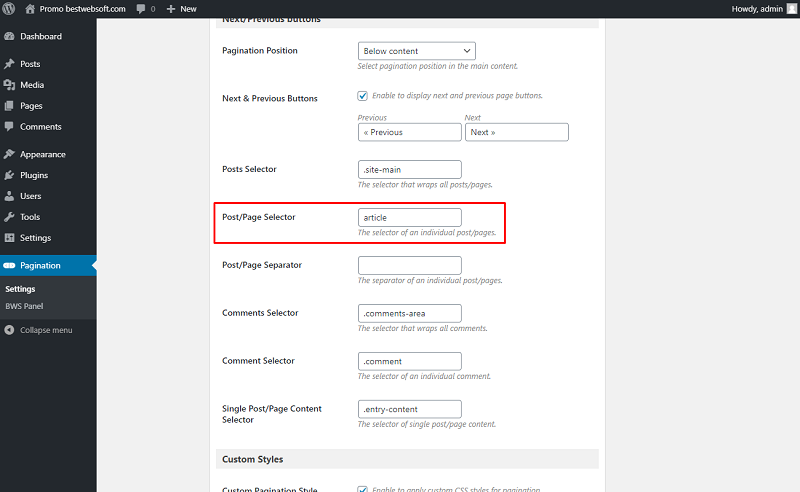Open the Pagination Position dropdown
800x492 pixels.
pyautogui.click(x=417, y=51)
